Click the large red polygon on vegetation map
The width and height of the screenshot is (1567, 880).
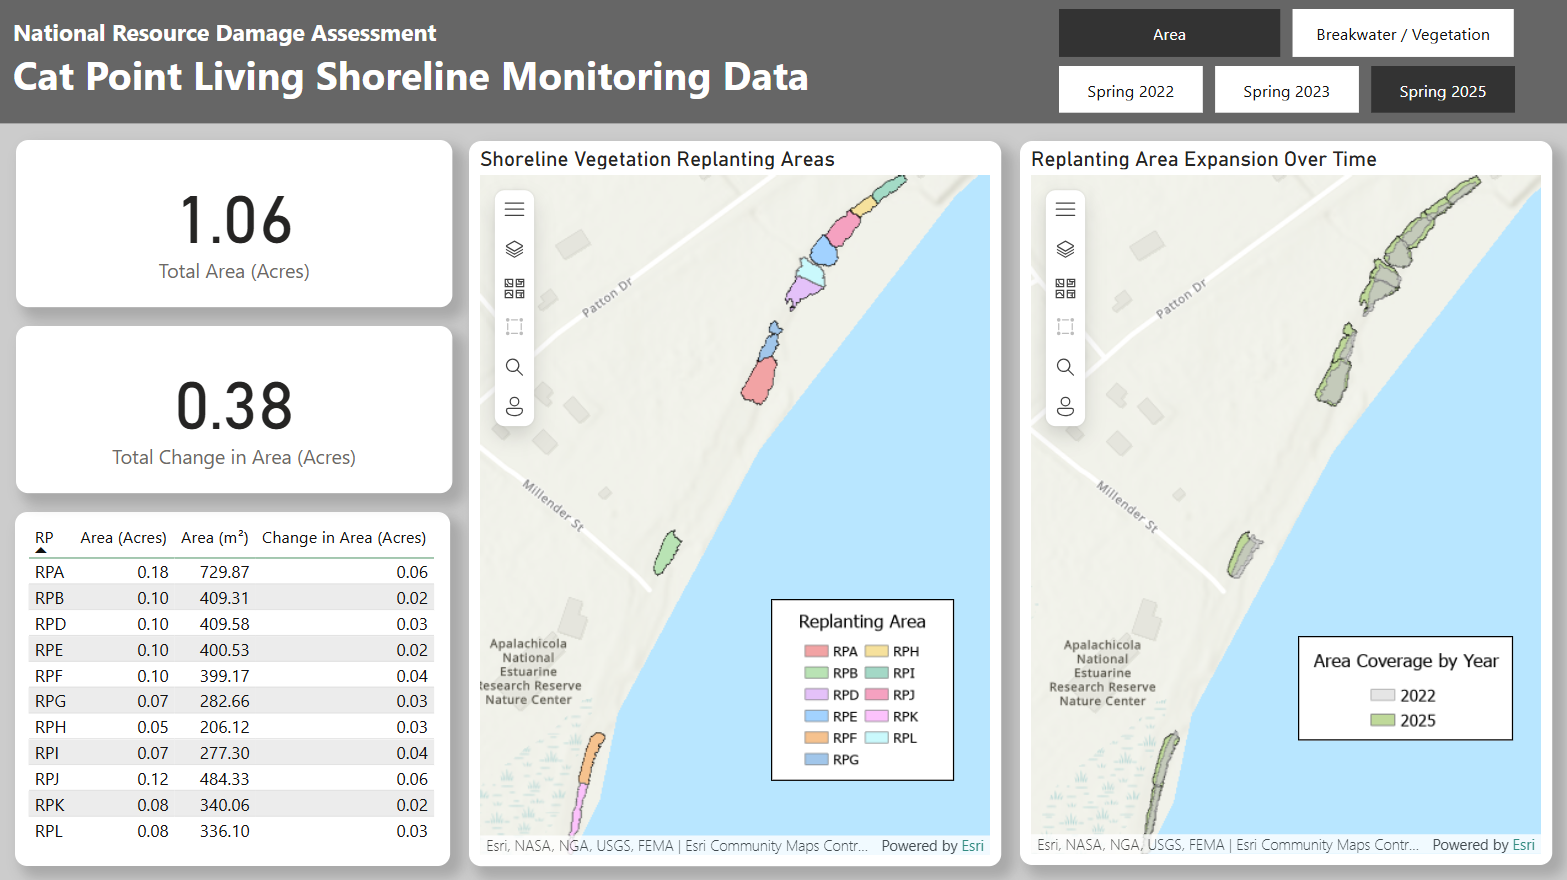click(760, 381)
